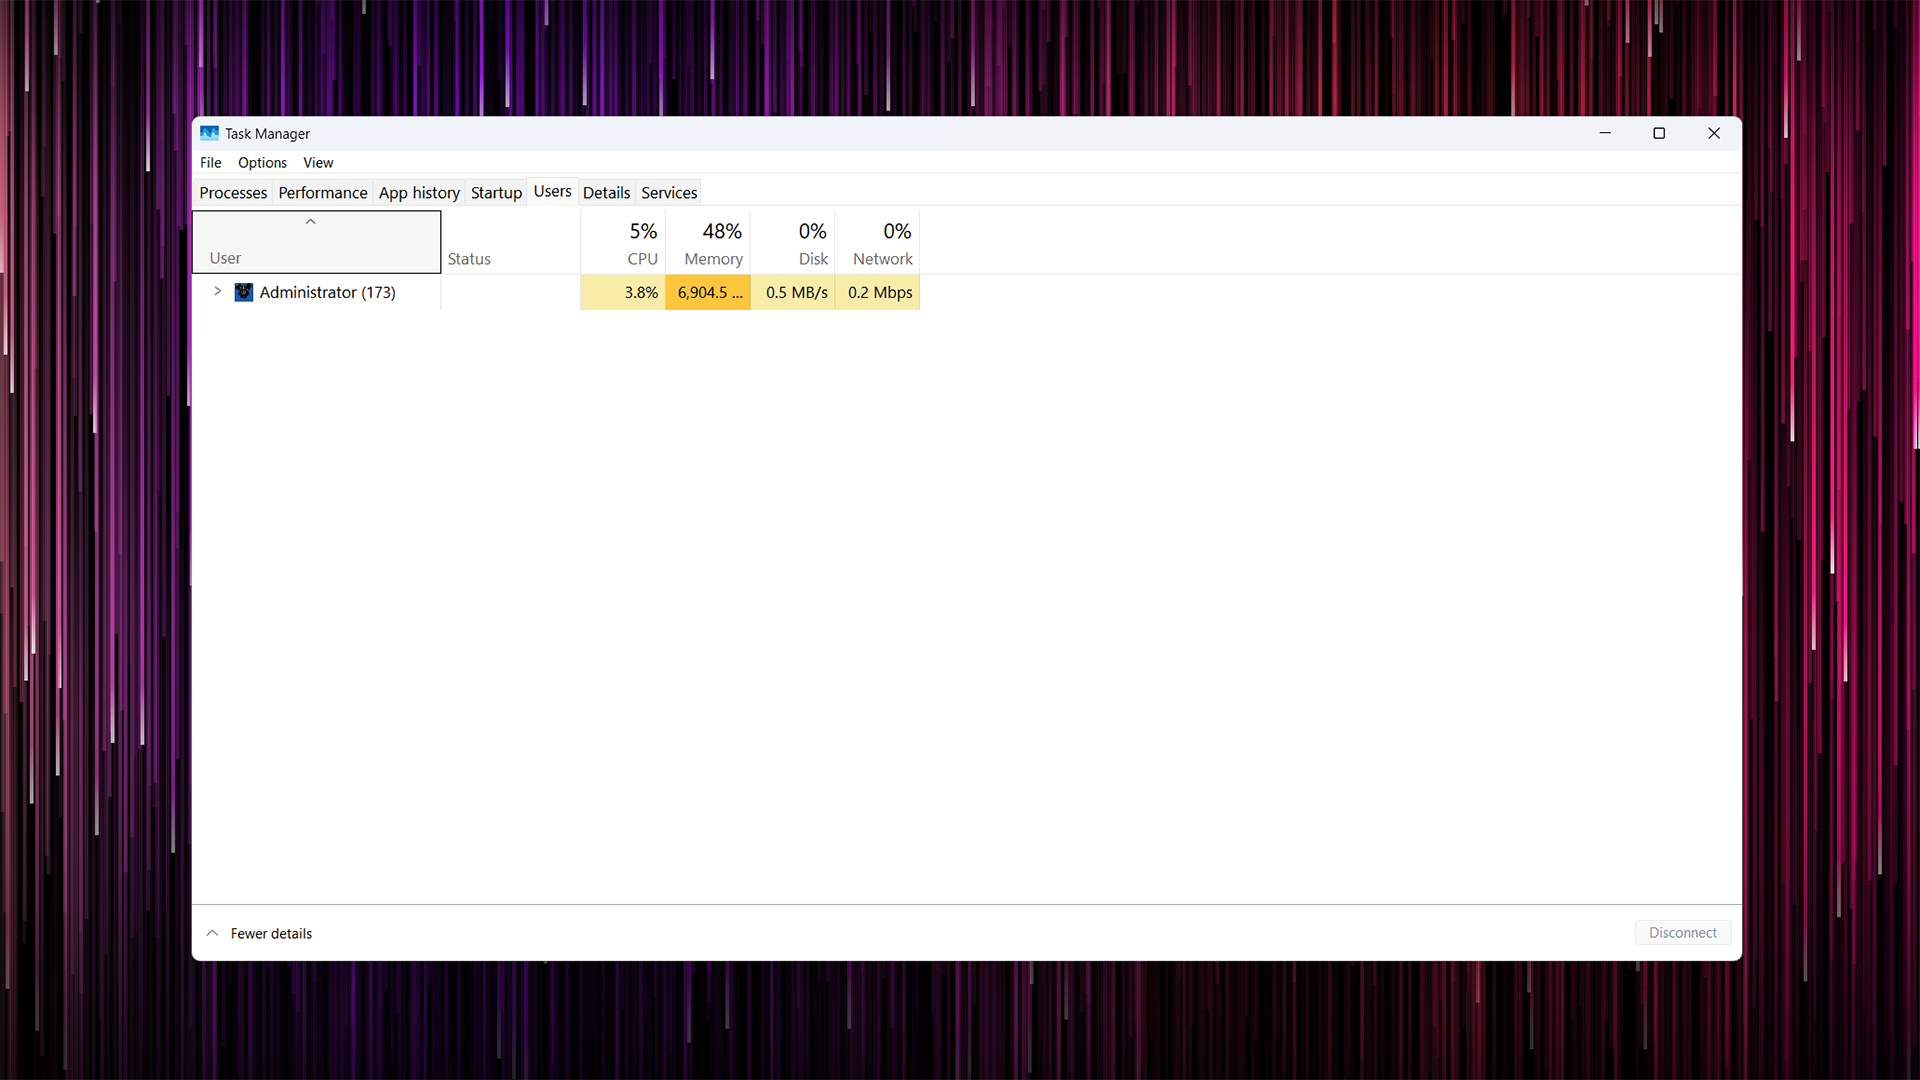Click the Fewer details label

tap(271, 933)
